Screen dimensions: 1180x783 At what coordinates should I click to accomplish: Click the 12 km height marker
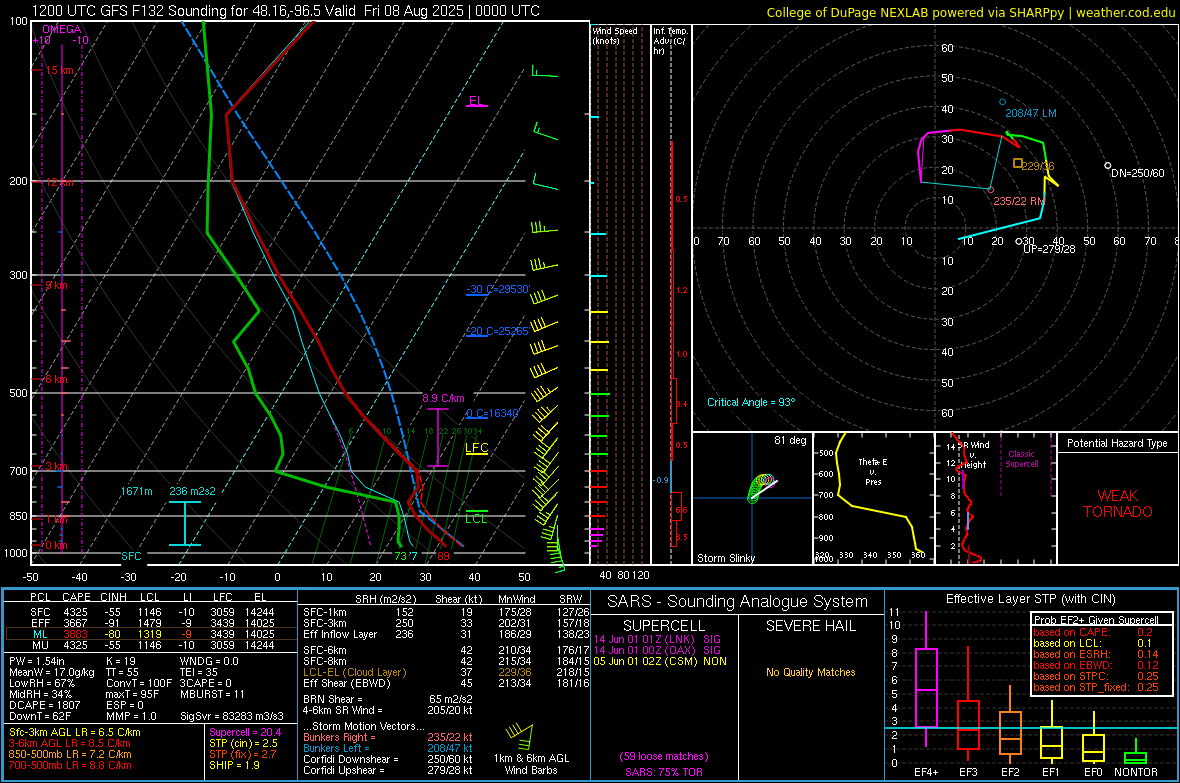pyautogui.click(x=59, y=182)
